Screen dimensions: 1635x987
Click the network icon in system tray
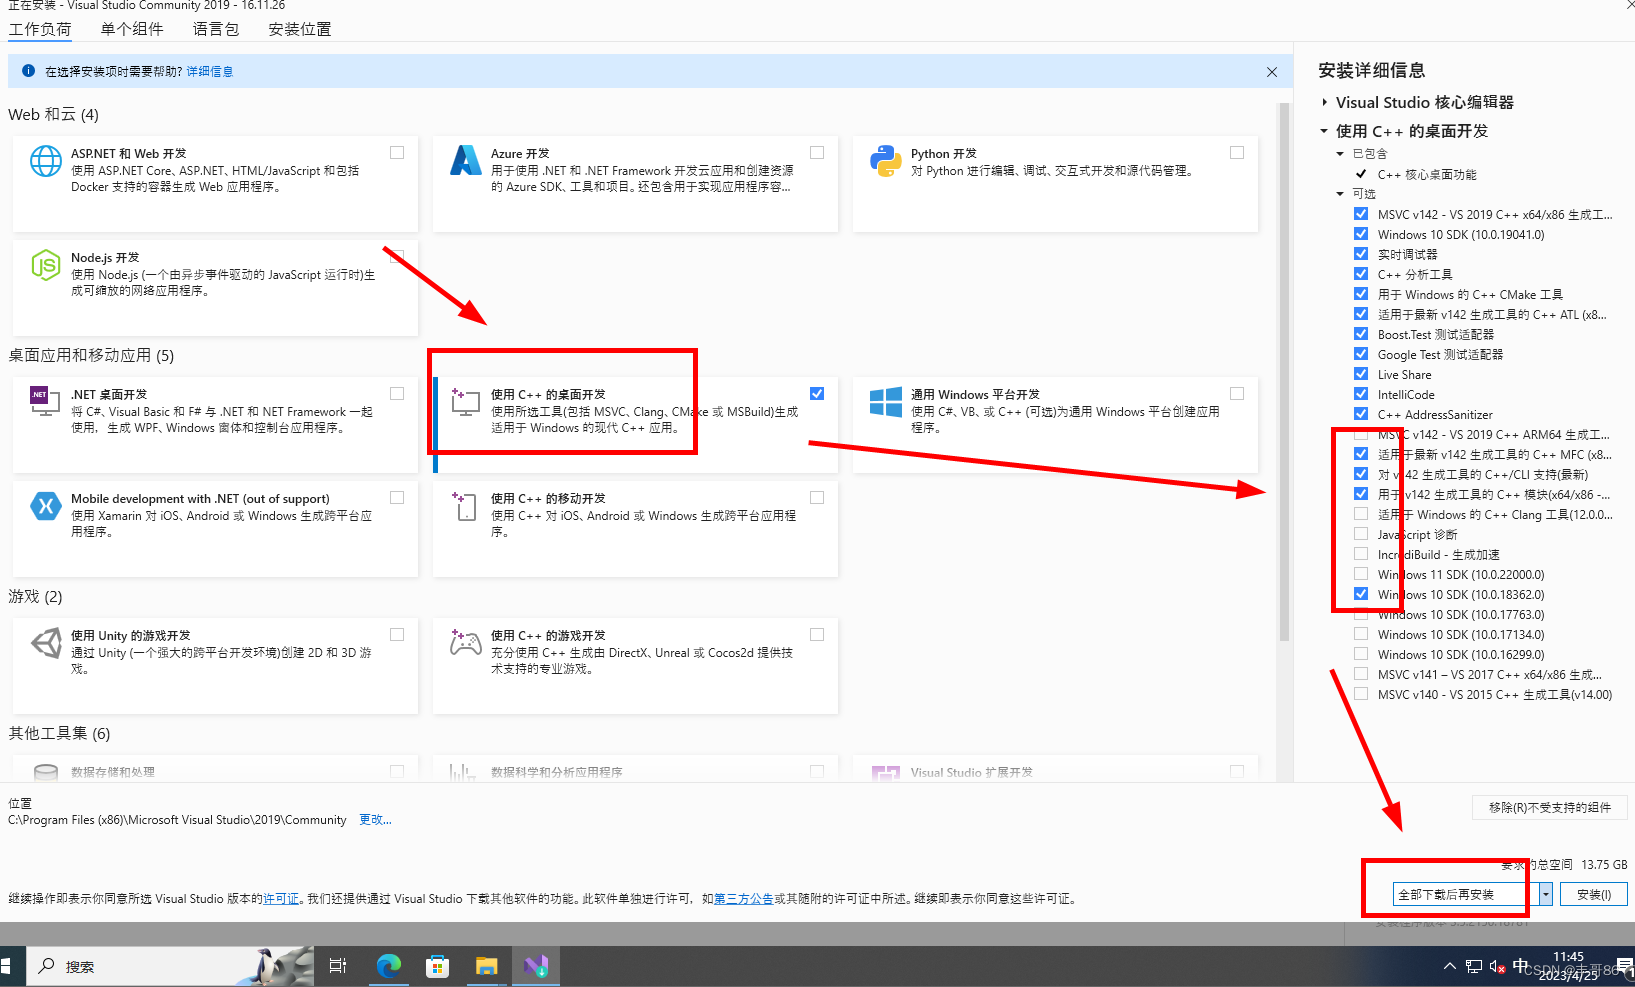(x=1474, y=966)
